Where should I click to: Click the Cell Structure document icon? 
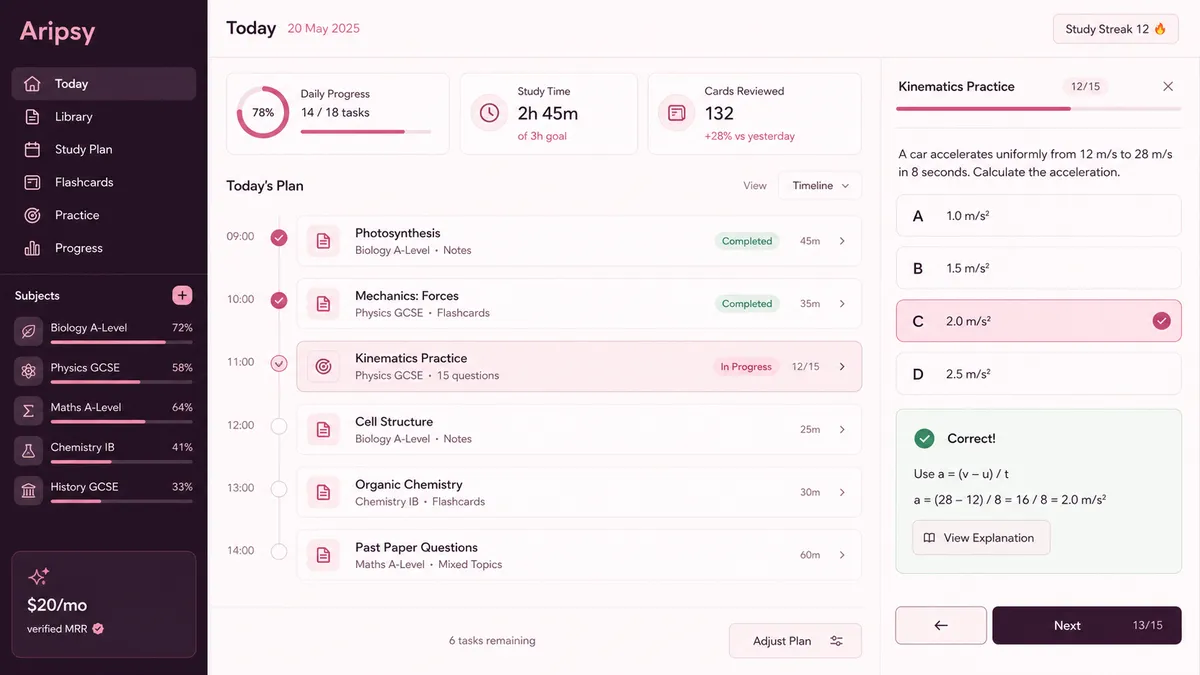[323, 429]
